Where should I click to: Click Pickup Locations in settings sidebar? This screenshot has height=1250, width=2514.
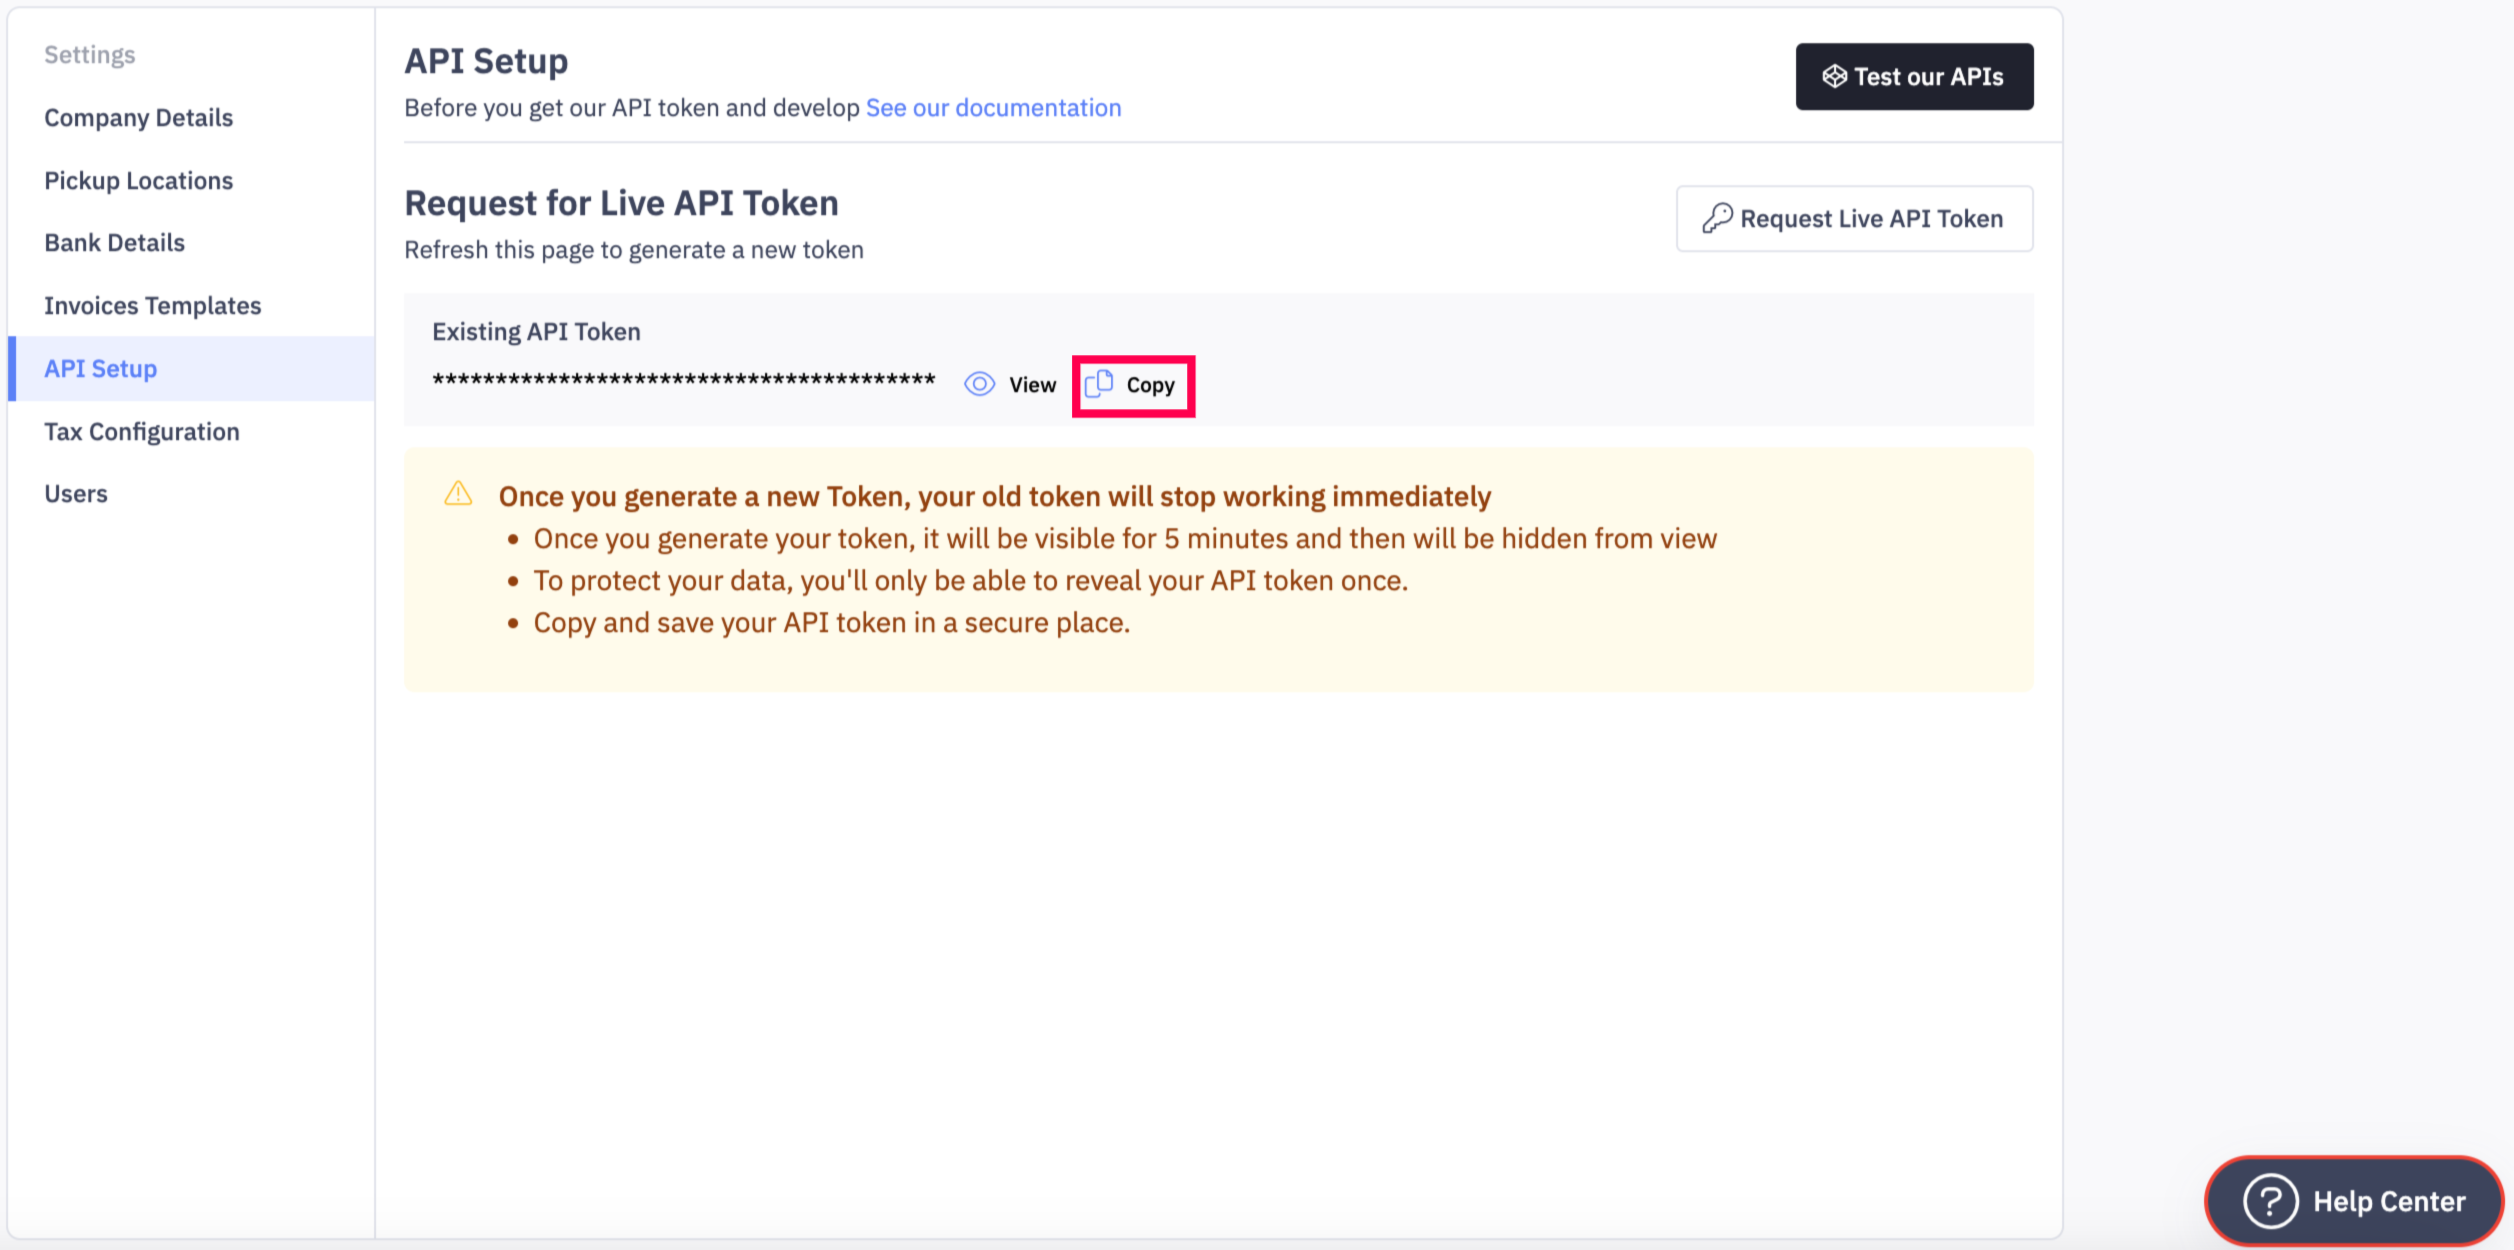[x=139, y=179]
